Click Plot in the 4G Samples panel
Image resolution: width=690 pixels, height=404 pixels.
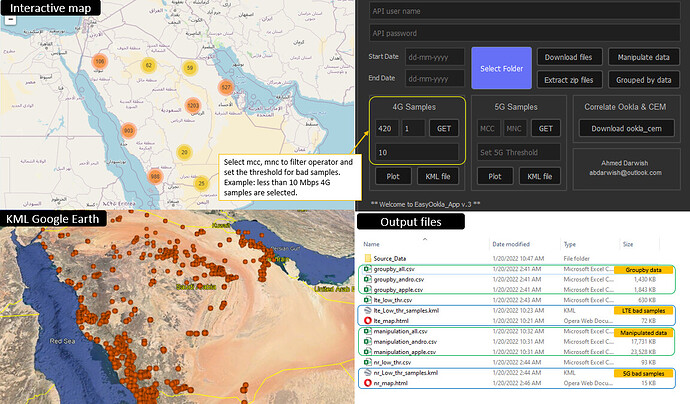coord(393,176)
